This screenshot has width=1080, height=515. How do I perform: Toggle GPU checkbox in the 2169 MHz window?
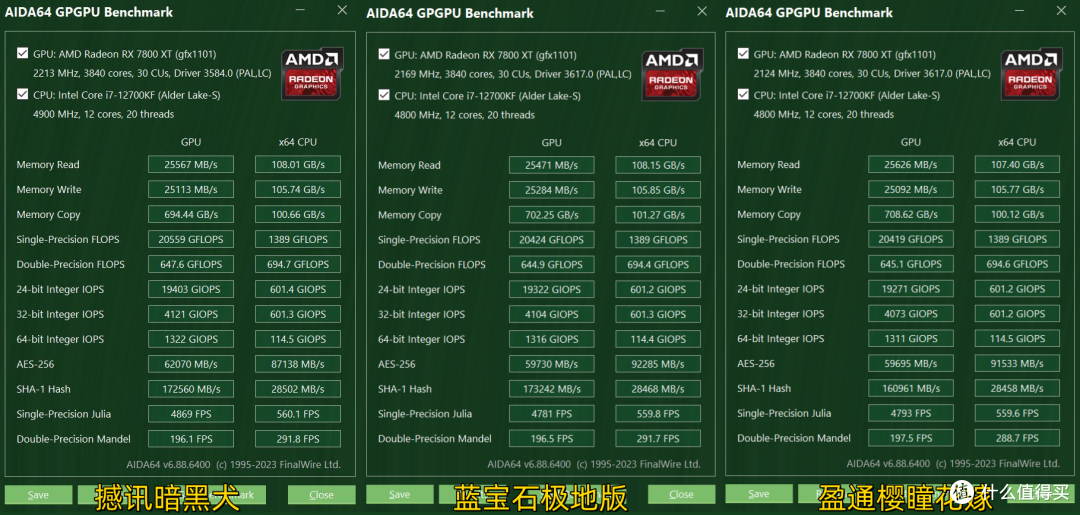(x=384, y=54)
